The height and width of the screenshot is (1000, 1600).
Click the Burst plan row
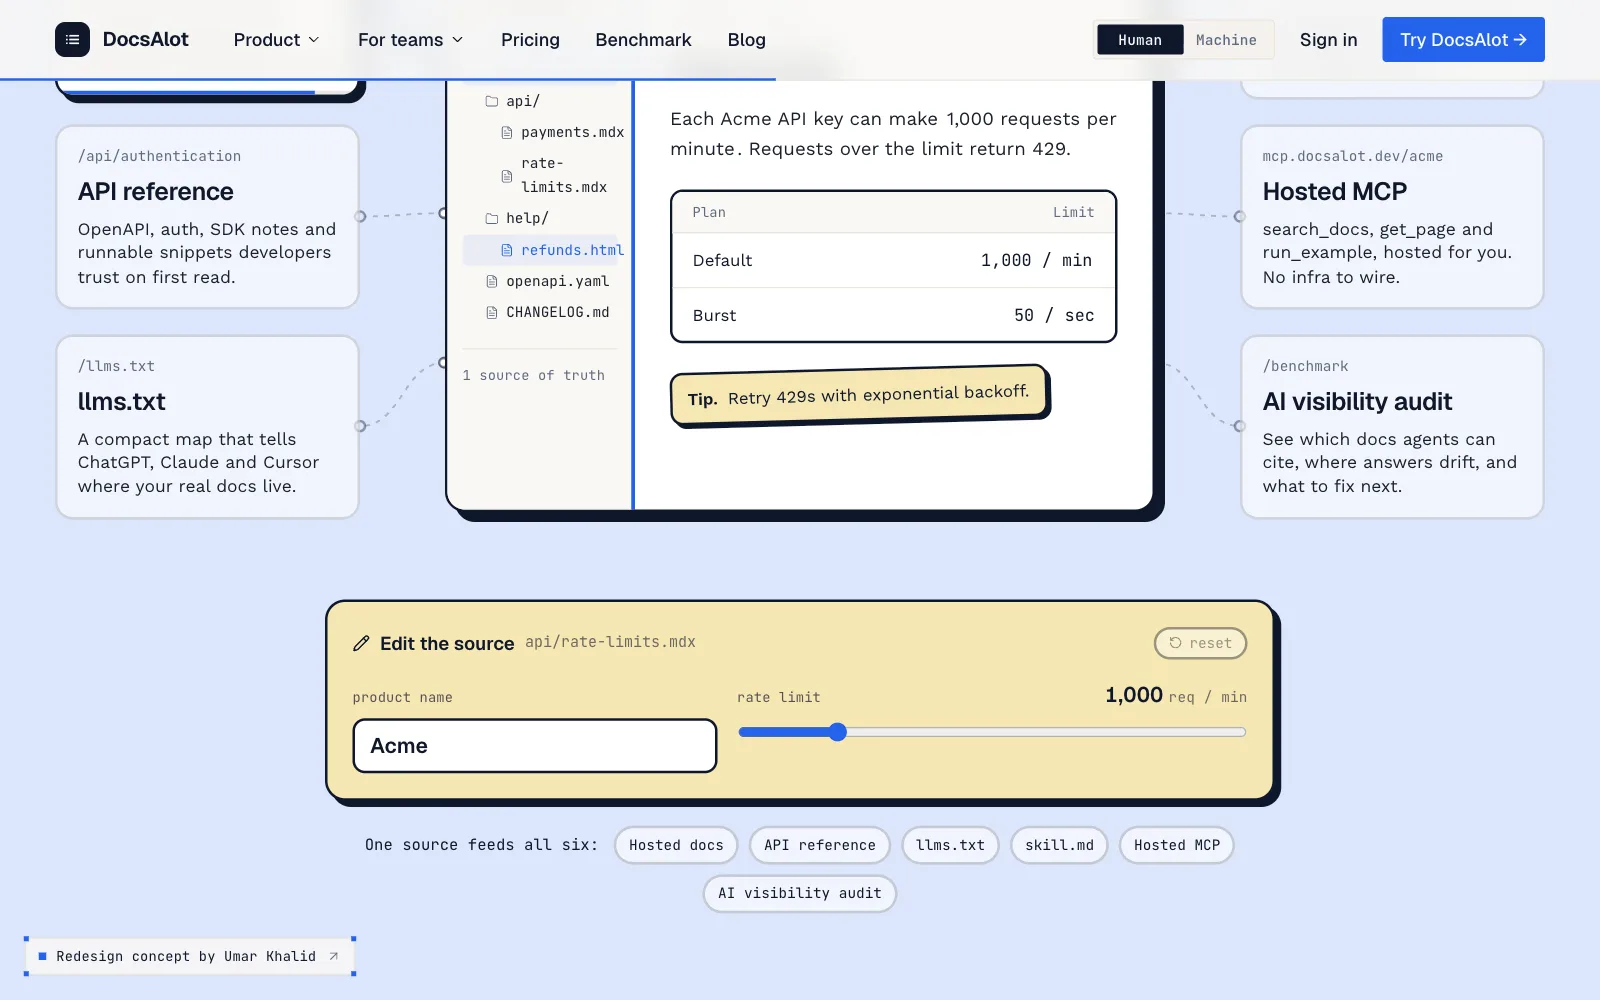click(x=893, y=315)
